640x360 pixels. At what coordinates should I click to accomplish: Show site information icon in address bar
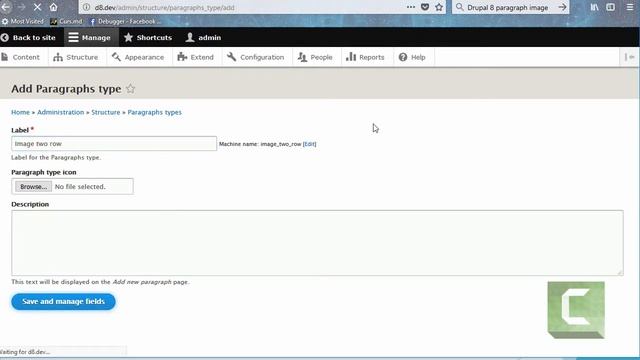(x=86, y=7)
